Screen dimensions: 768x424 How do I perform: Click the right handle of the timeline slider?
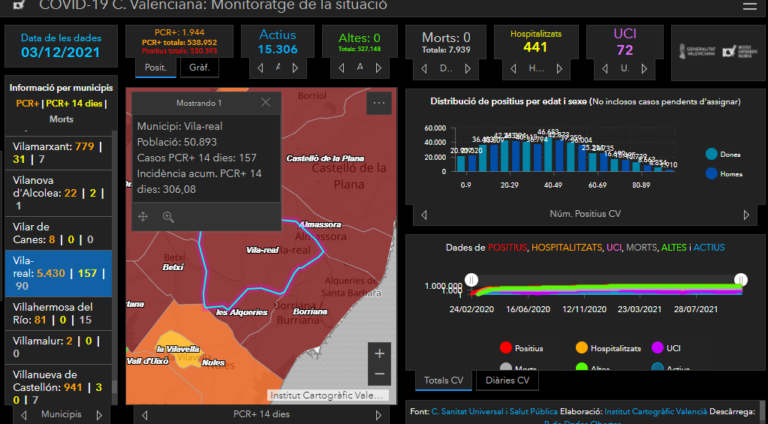coord(741,279)
